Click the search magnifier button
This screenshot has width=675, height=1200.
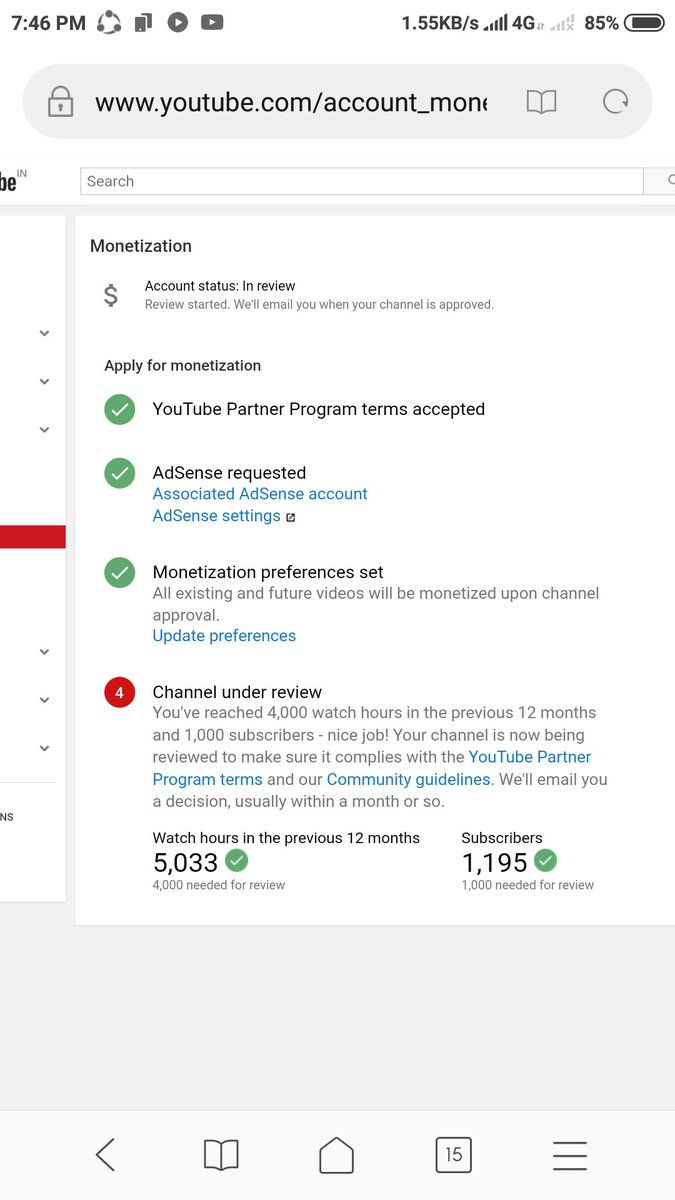point(660,181)
